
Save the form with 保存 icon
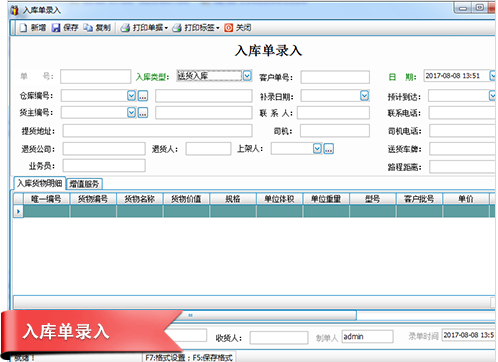click(56, 28)
